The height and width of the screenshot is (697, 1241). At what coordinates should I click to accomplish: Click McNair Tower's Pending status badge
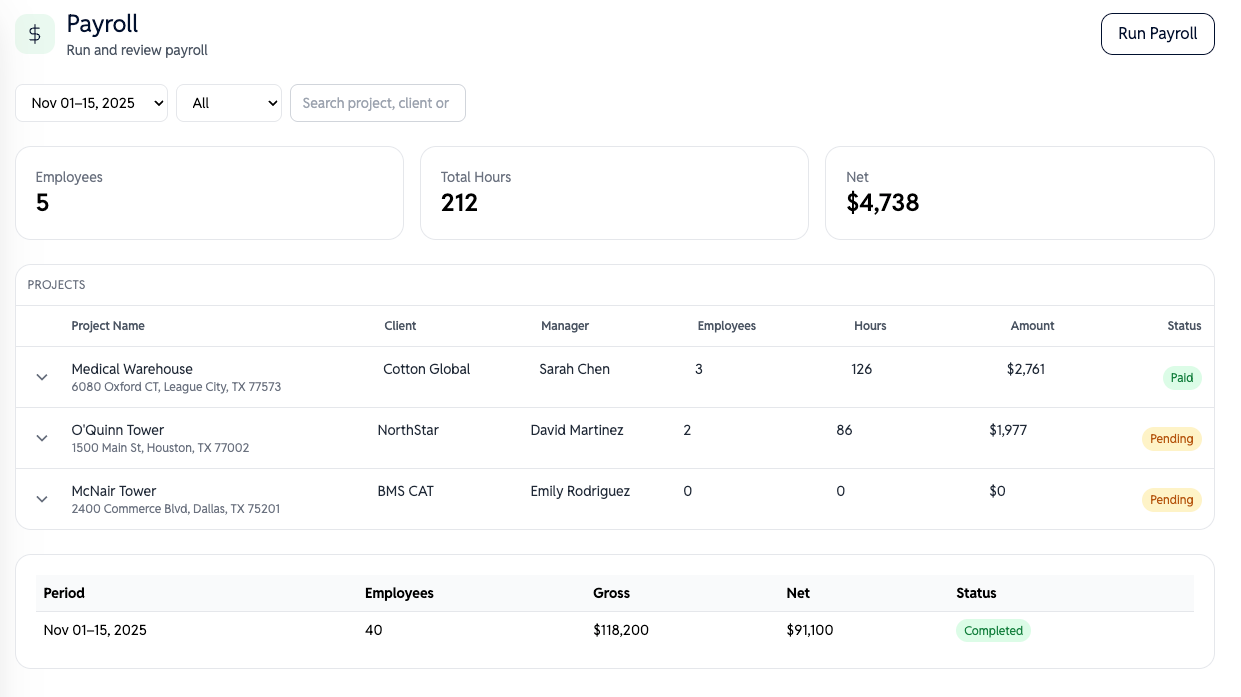point(1171,500)
